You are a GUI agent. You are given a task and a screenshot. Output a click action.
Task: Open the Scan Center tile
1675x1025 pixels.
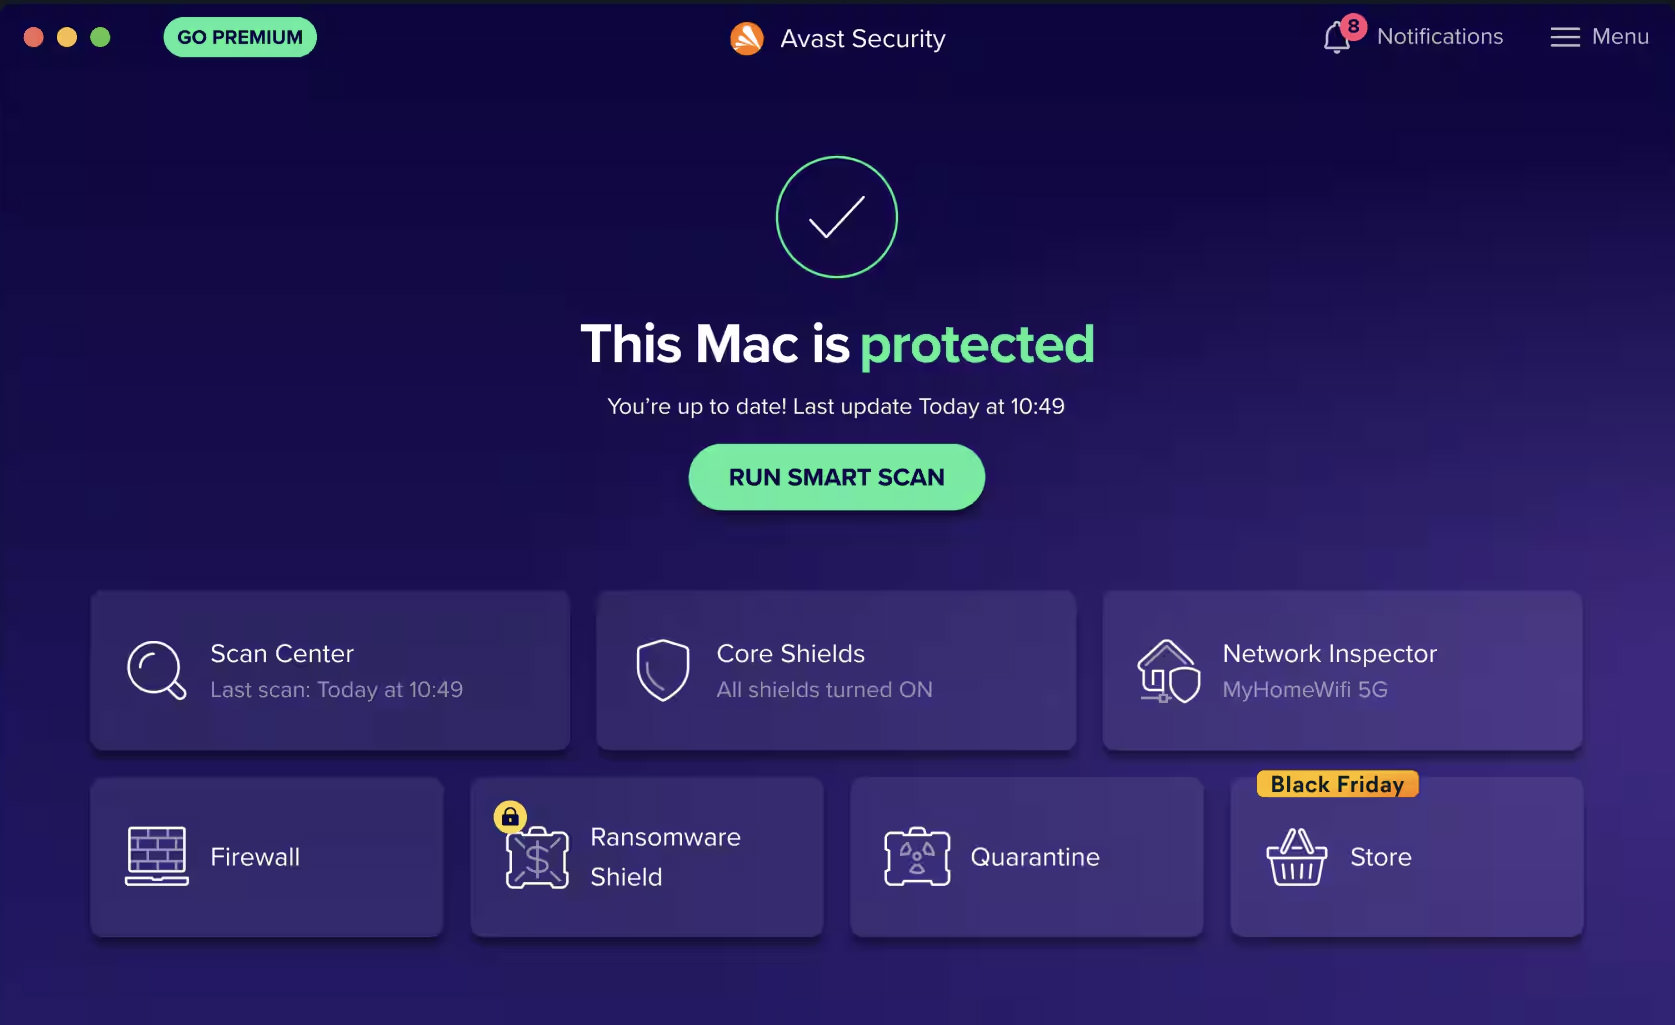pyautogui.click(x=330, y=670)
